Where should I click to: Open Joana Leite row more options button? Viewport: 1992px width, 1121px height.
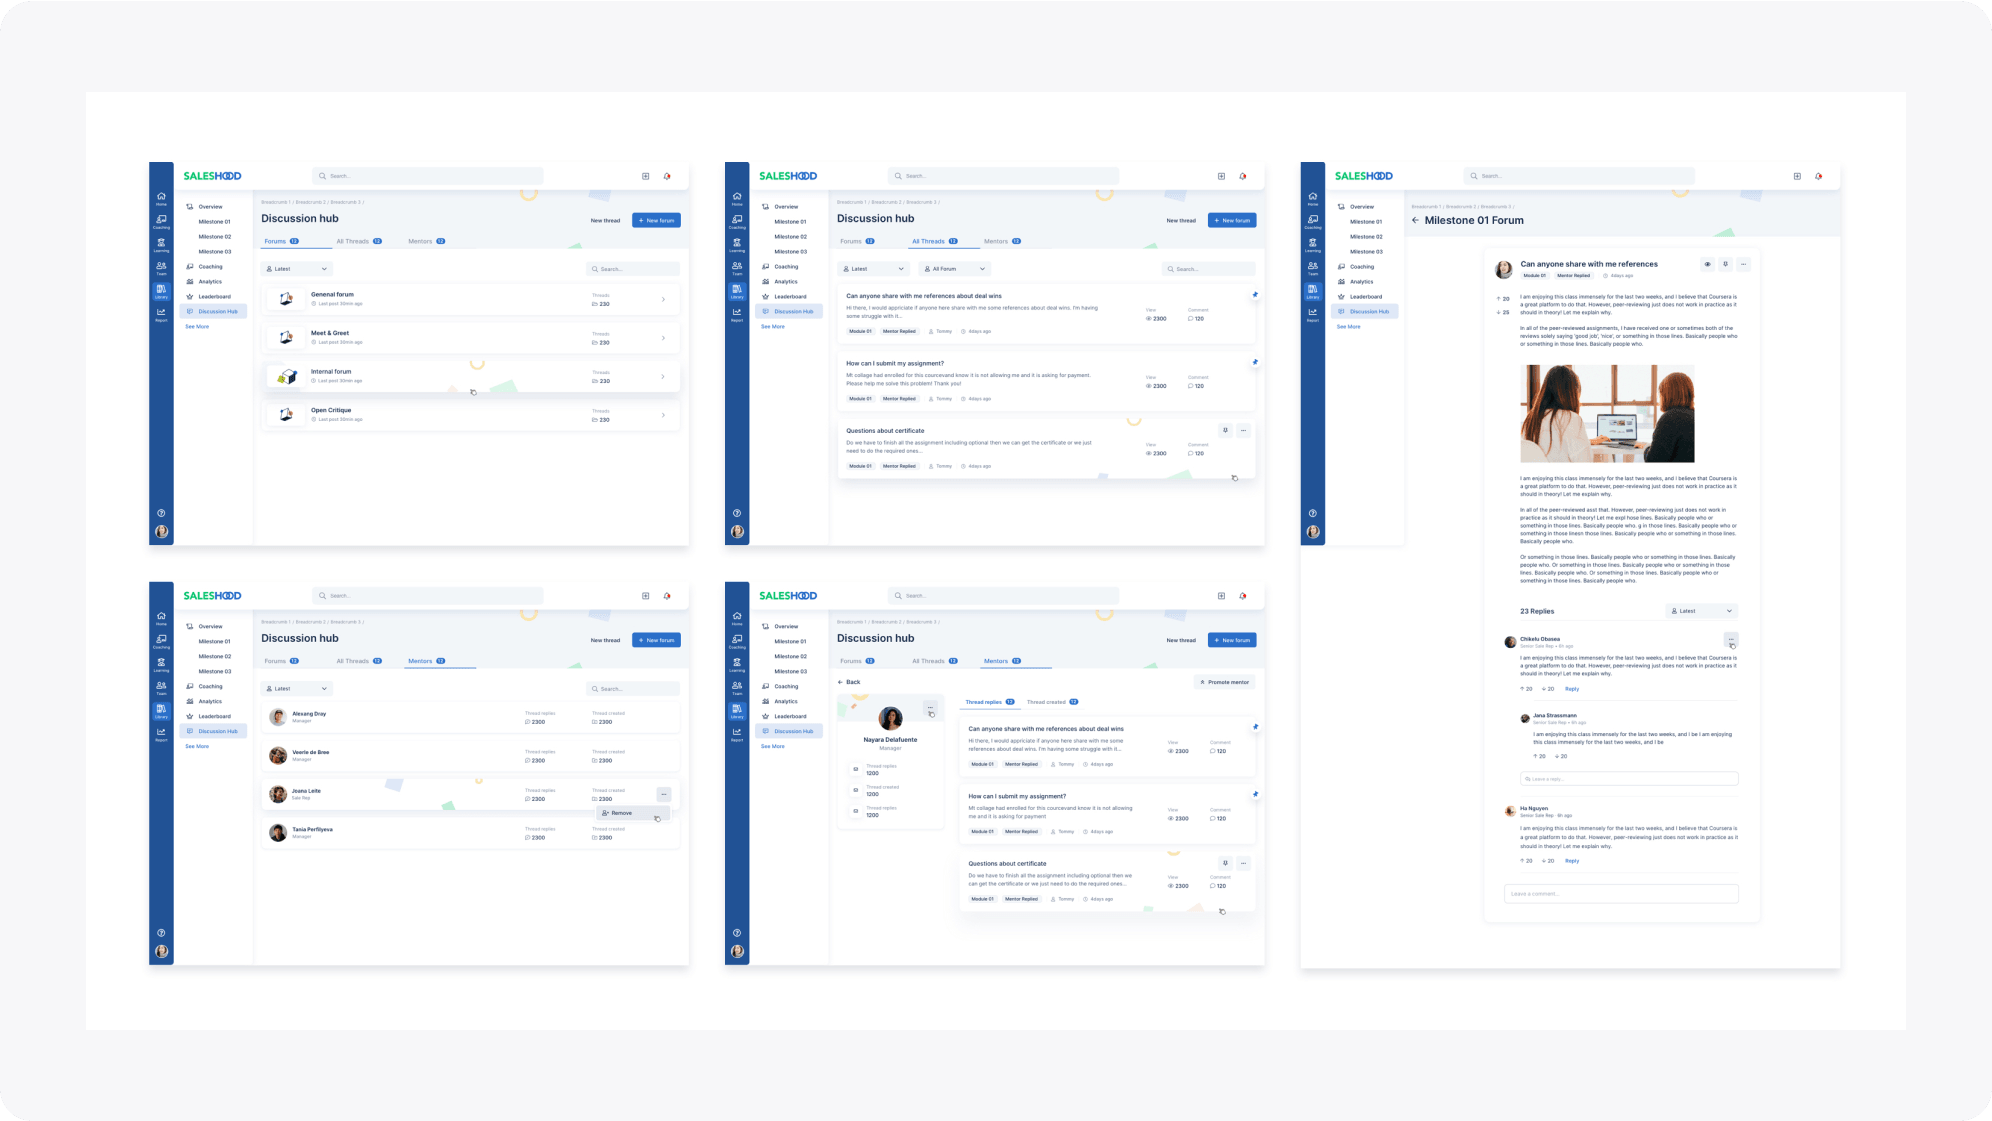pos(663,794)
